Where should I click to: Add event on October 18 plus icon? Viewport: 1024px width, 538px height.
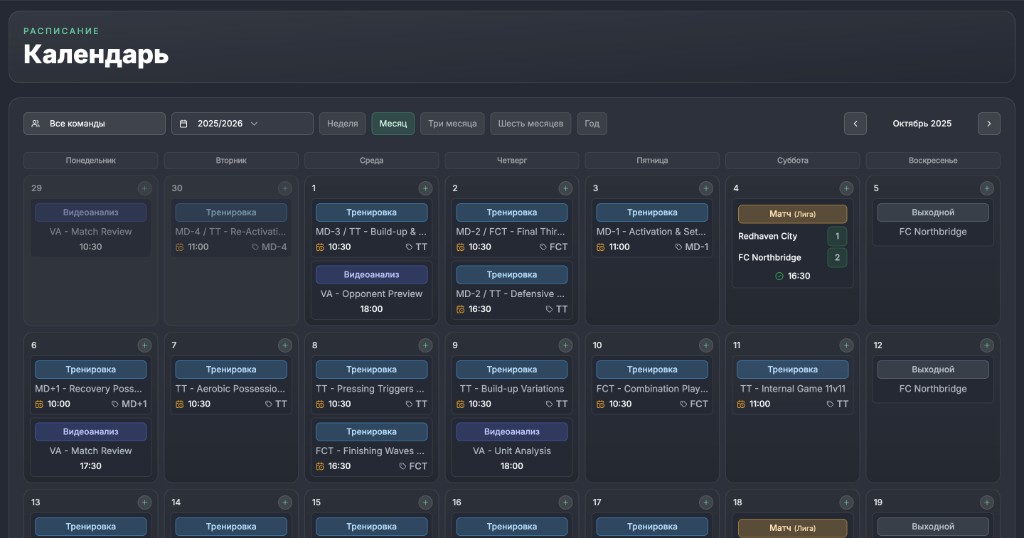[846, 502]
